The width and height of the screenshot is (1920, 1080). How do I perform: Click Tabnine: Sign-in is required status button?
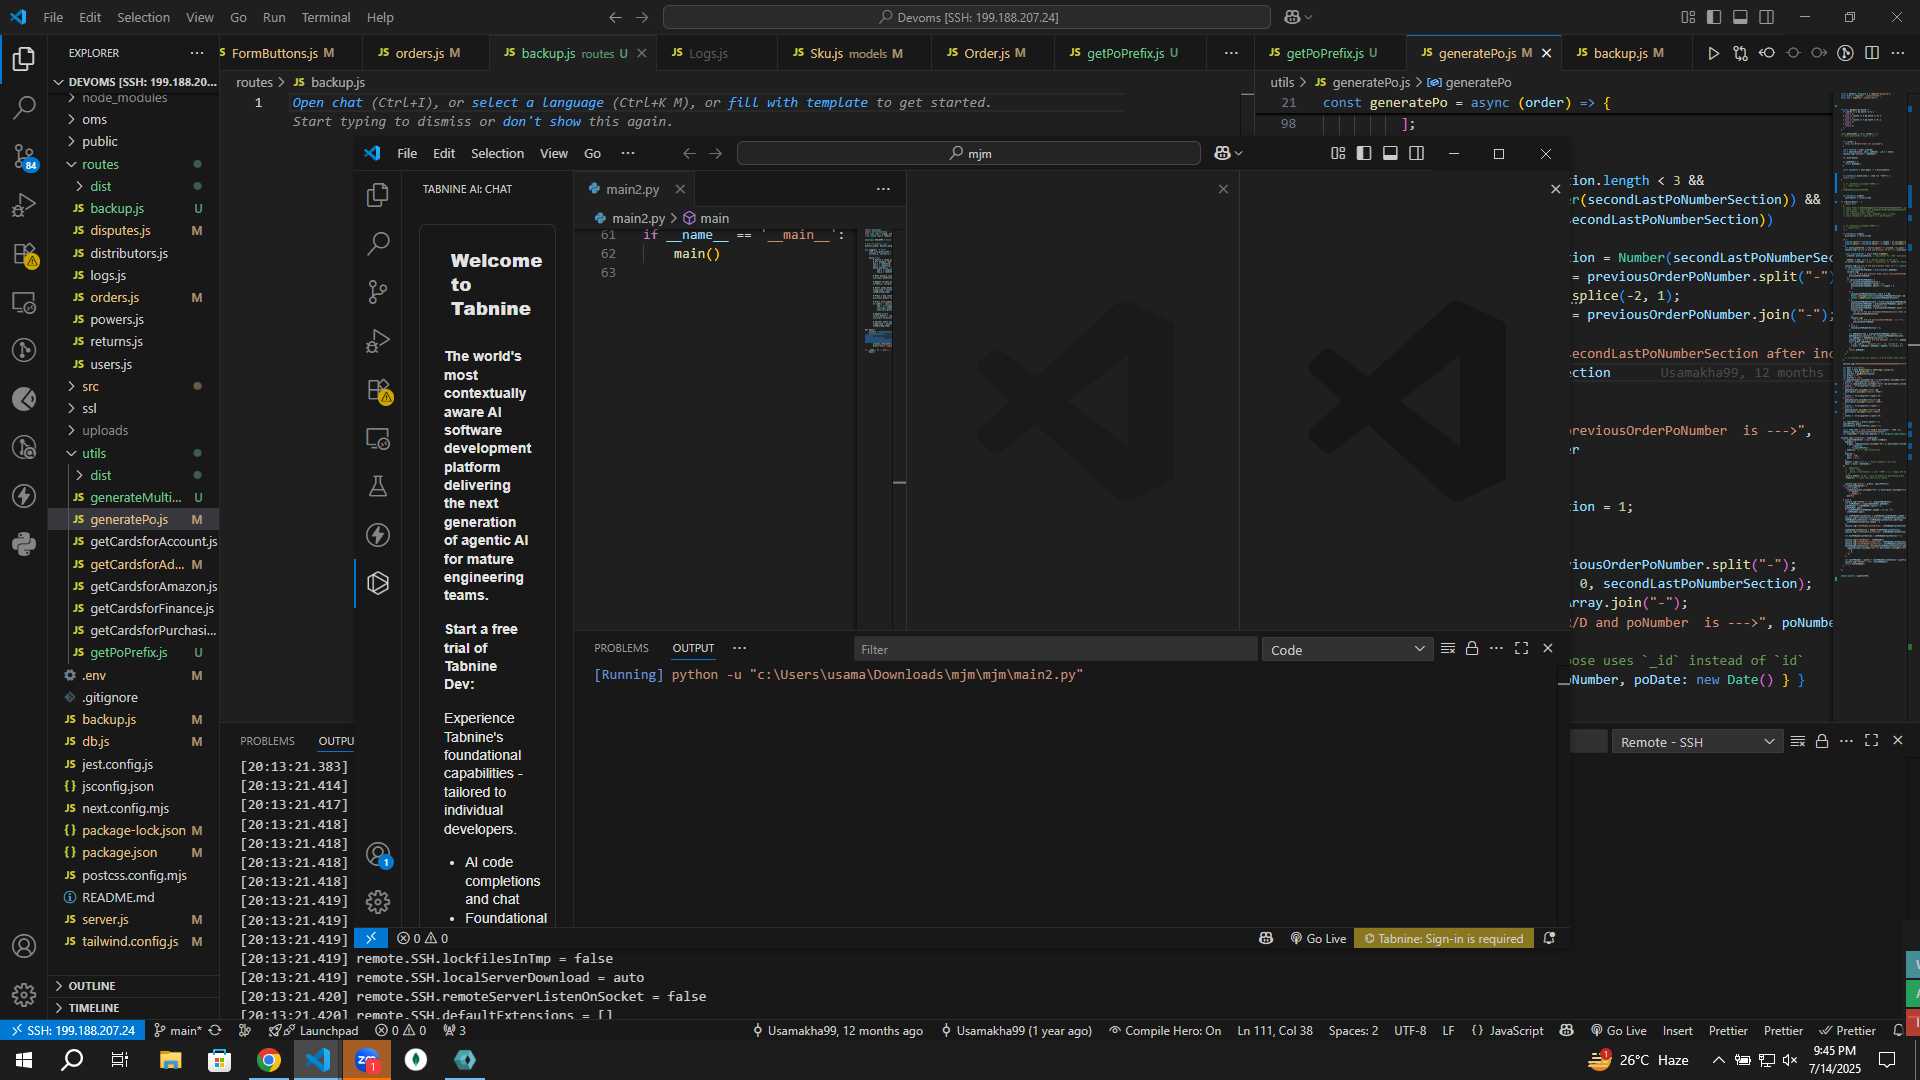[x=1443, y=938]
